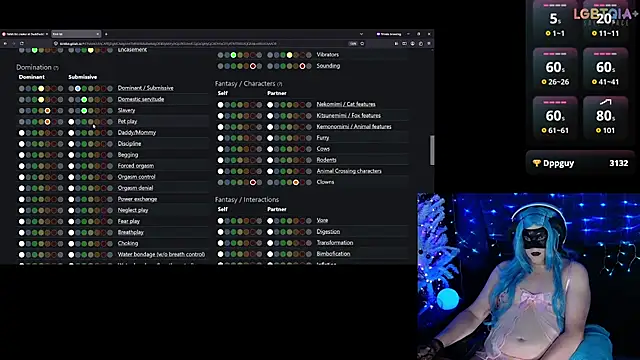Open the Animal Crossing characters link
Viewport: 640px width, 360px height.
click(349, 171)
